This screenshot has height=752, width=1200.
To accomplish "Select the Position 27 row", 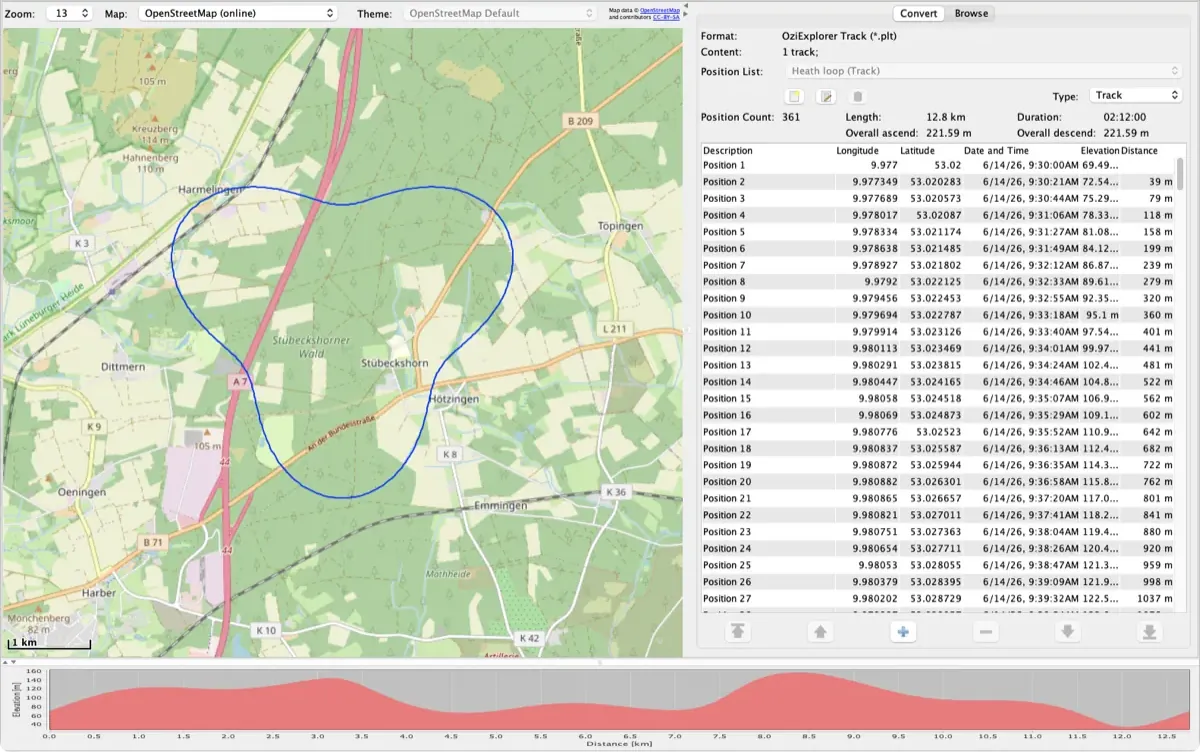I will [x=937, y=598].
